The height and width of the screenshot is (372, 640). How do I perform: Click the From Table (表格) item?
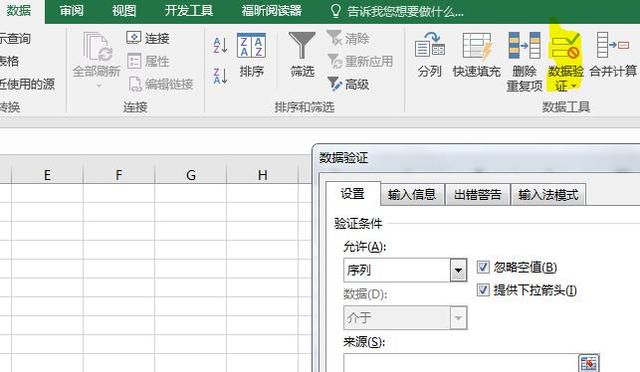[x=9, y=61]
